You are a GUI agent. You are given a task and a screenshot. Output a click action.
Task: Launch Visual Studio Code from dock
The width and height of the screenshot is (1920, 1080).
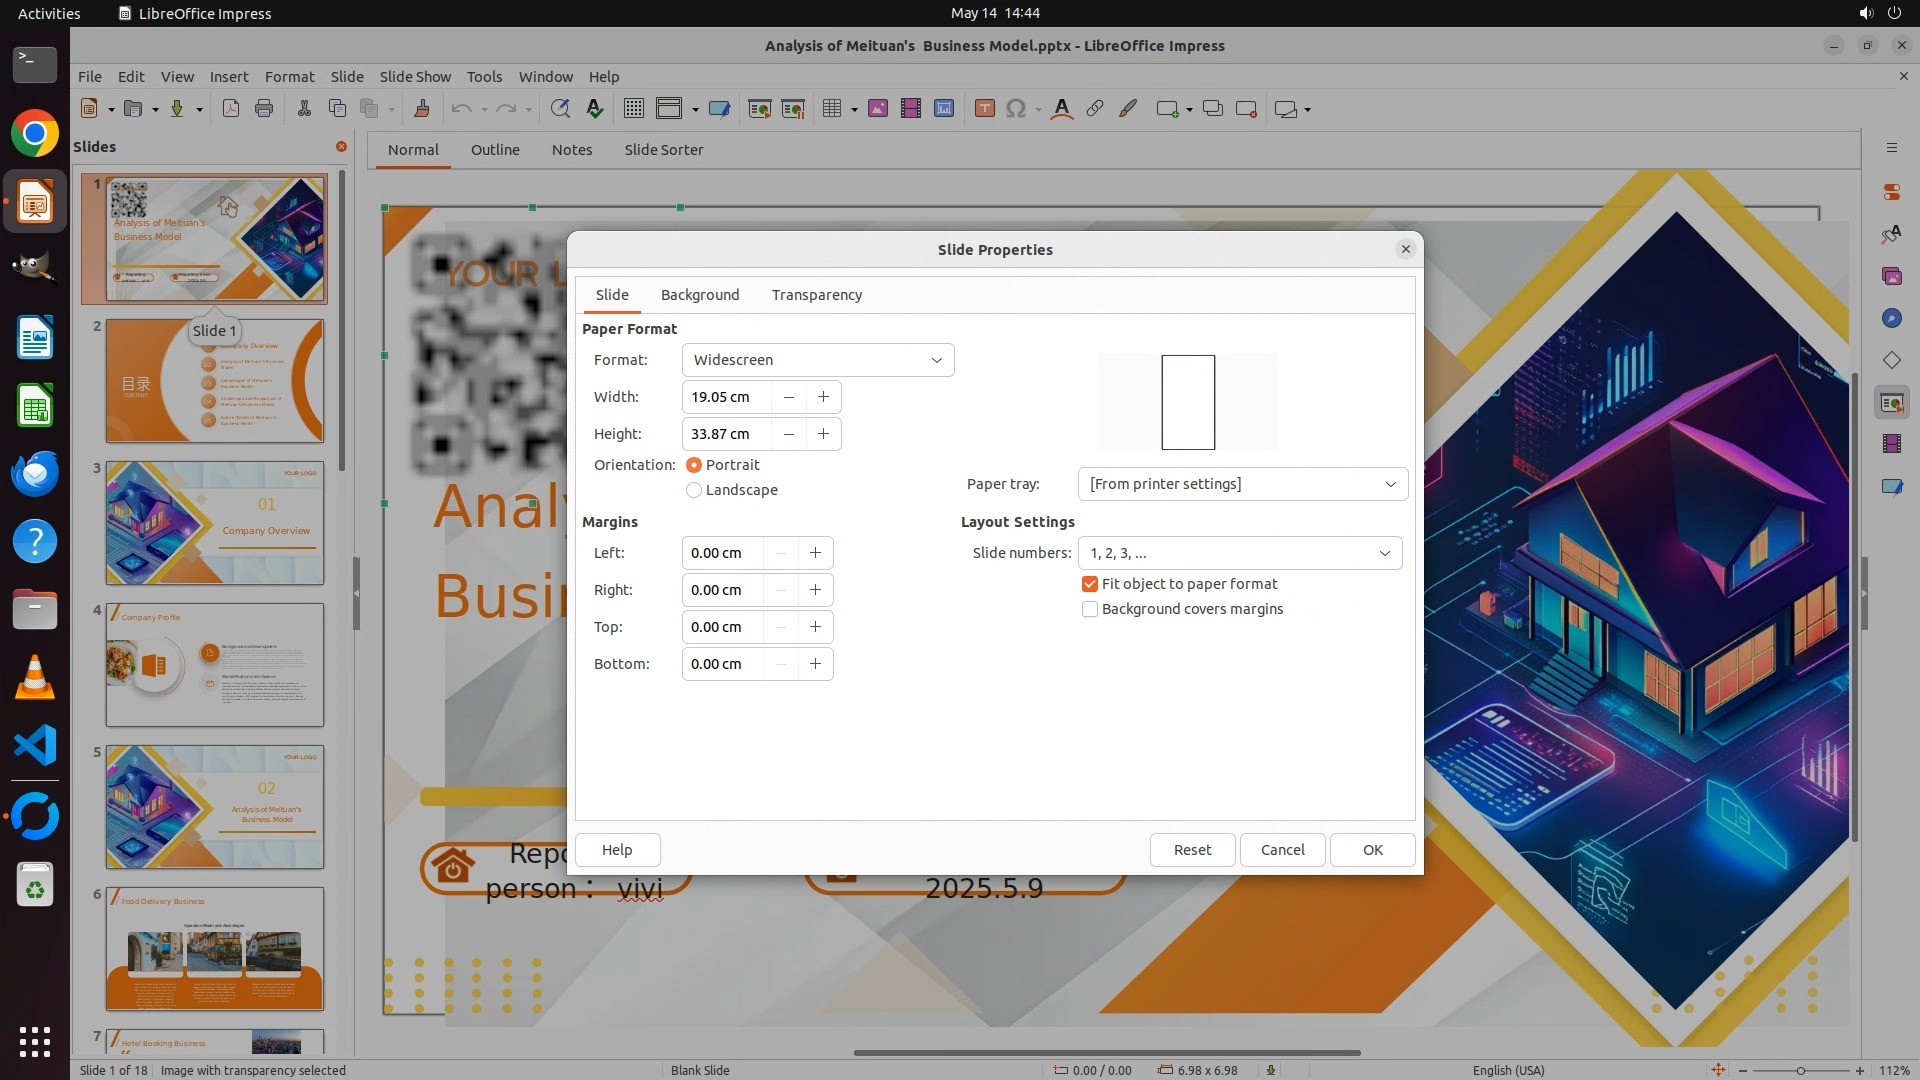pyautogui.click(x=35, y=746)
